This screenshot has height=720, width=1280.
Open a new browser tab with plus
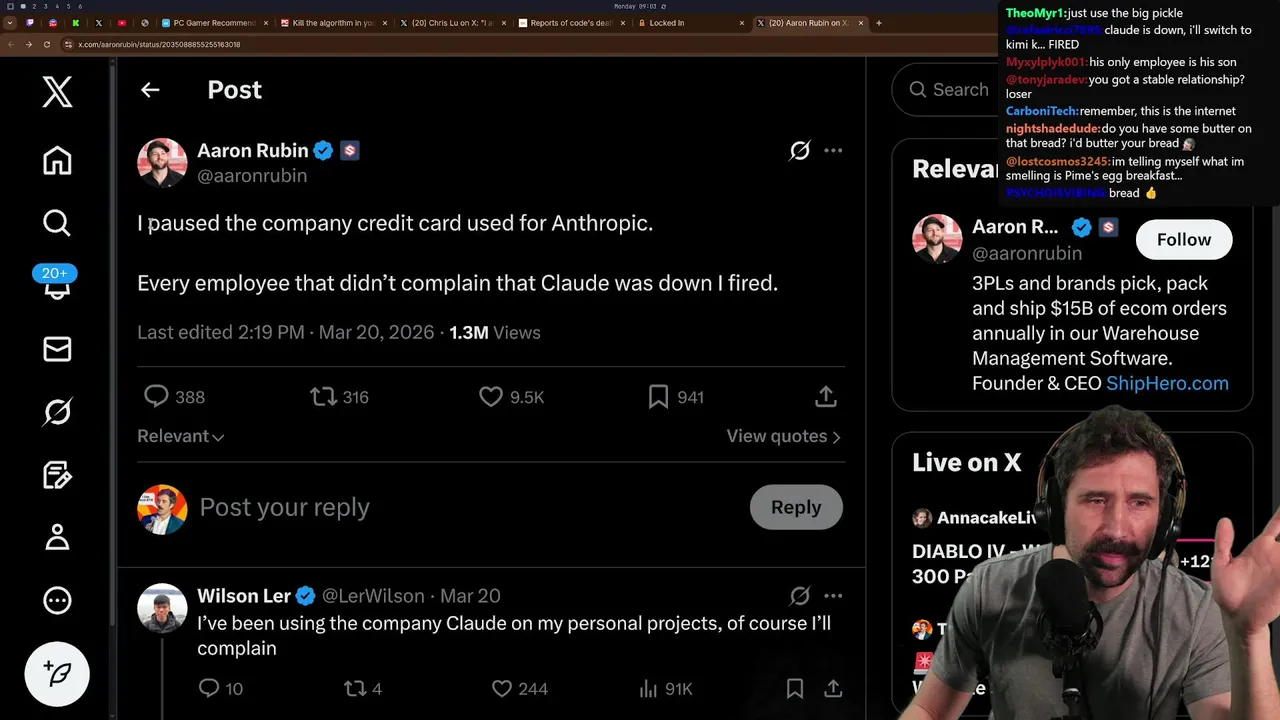pyautogui.click(x=879, y=23)
